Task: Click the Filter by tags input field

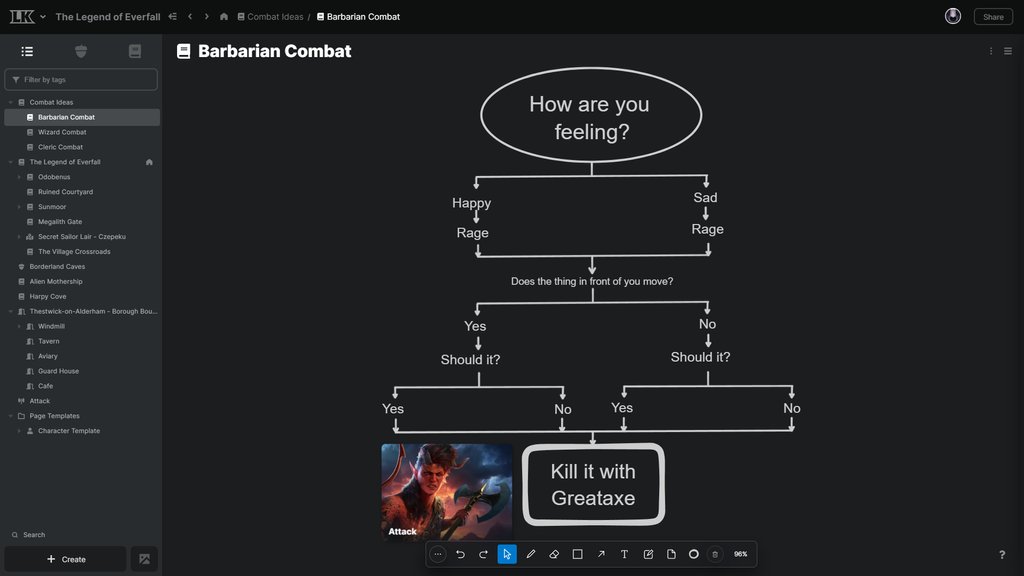Action: [80, 79]
